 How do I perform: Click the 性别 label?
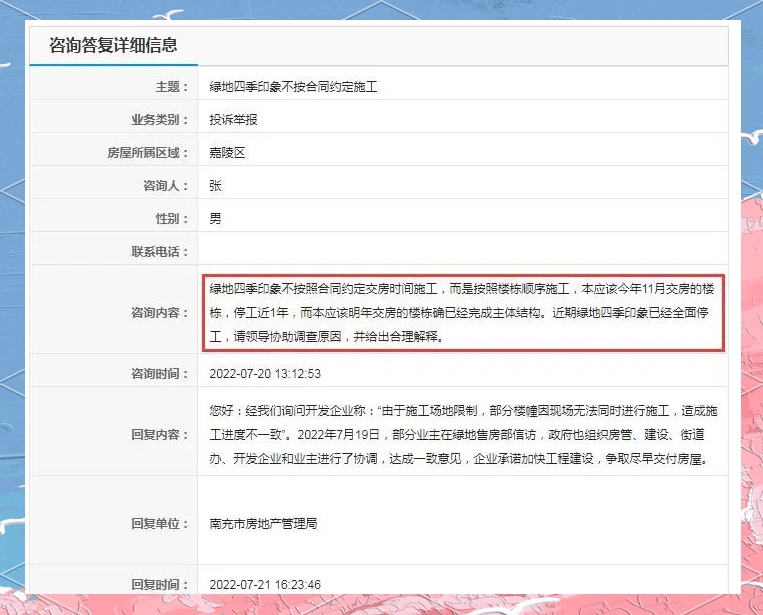(x=172, y=219)
